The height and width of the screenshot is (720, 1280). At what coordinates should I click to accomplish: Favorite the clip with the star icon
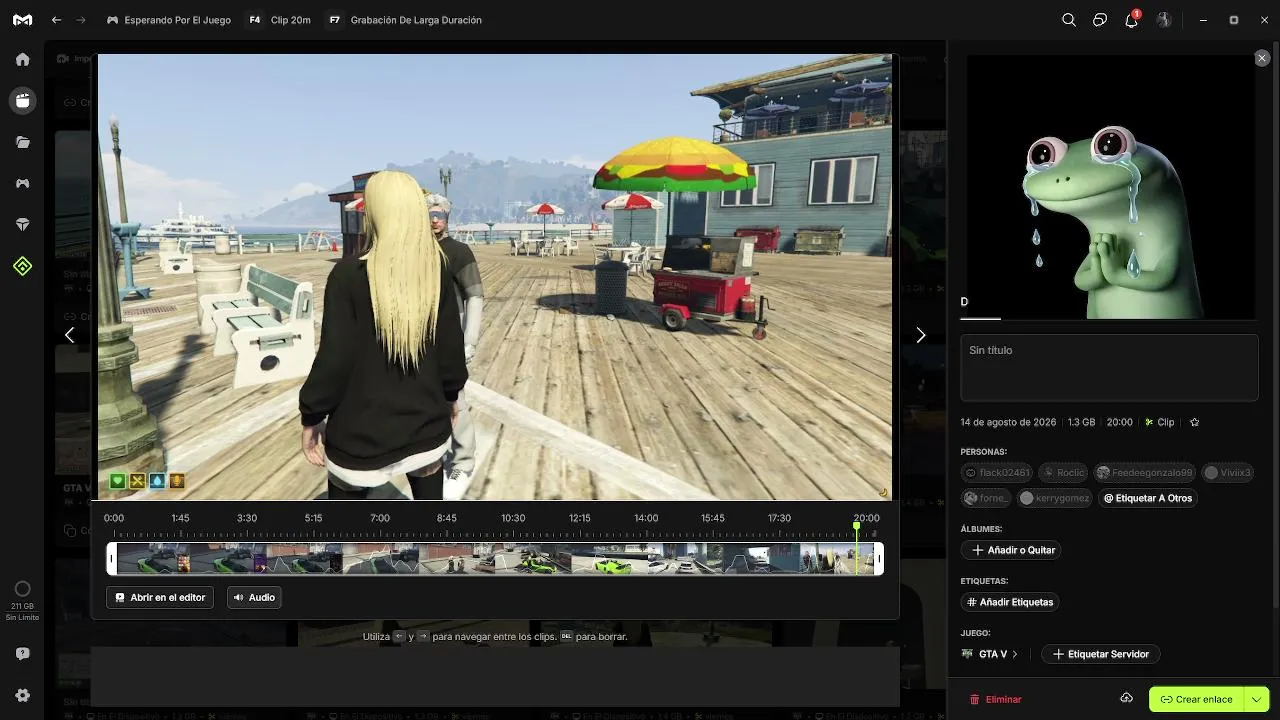pyautogui.click(x=1194, y=422)
